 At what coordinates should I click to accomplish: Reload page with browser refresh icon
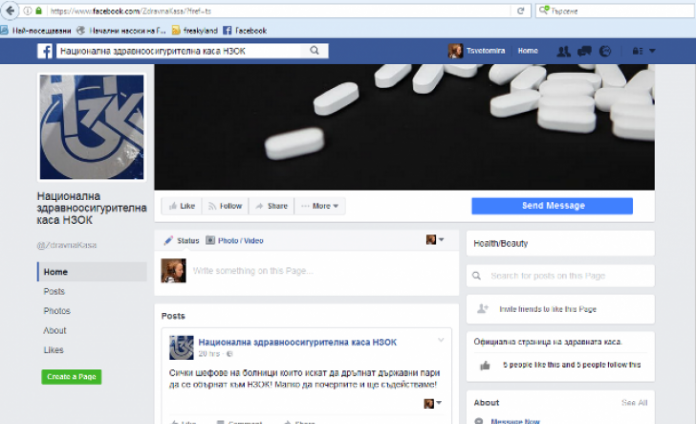point(522,11)
